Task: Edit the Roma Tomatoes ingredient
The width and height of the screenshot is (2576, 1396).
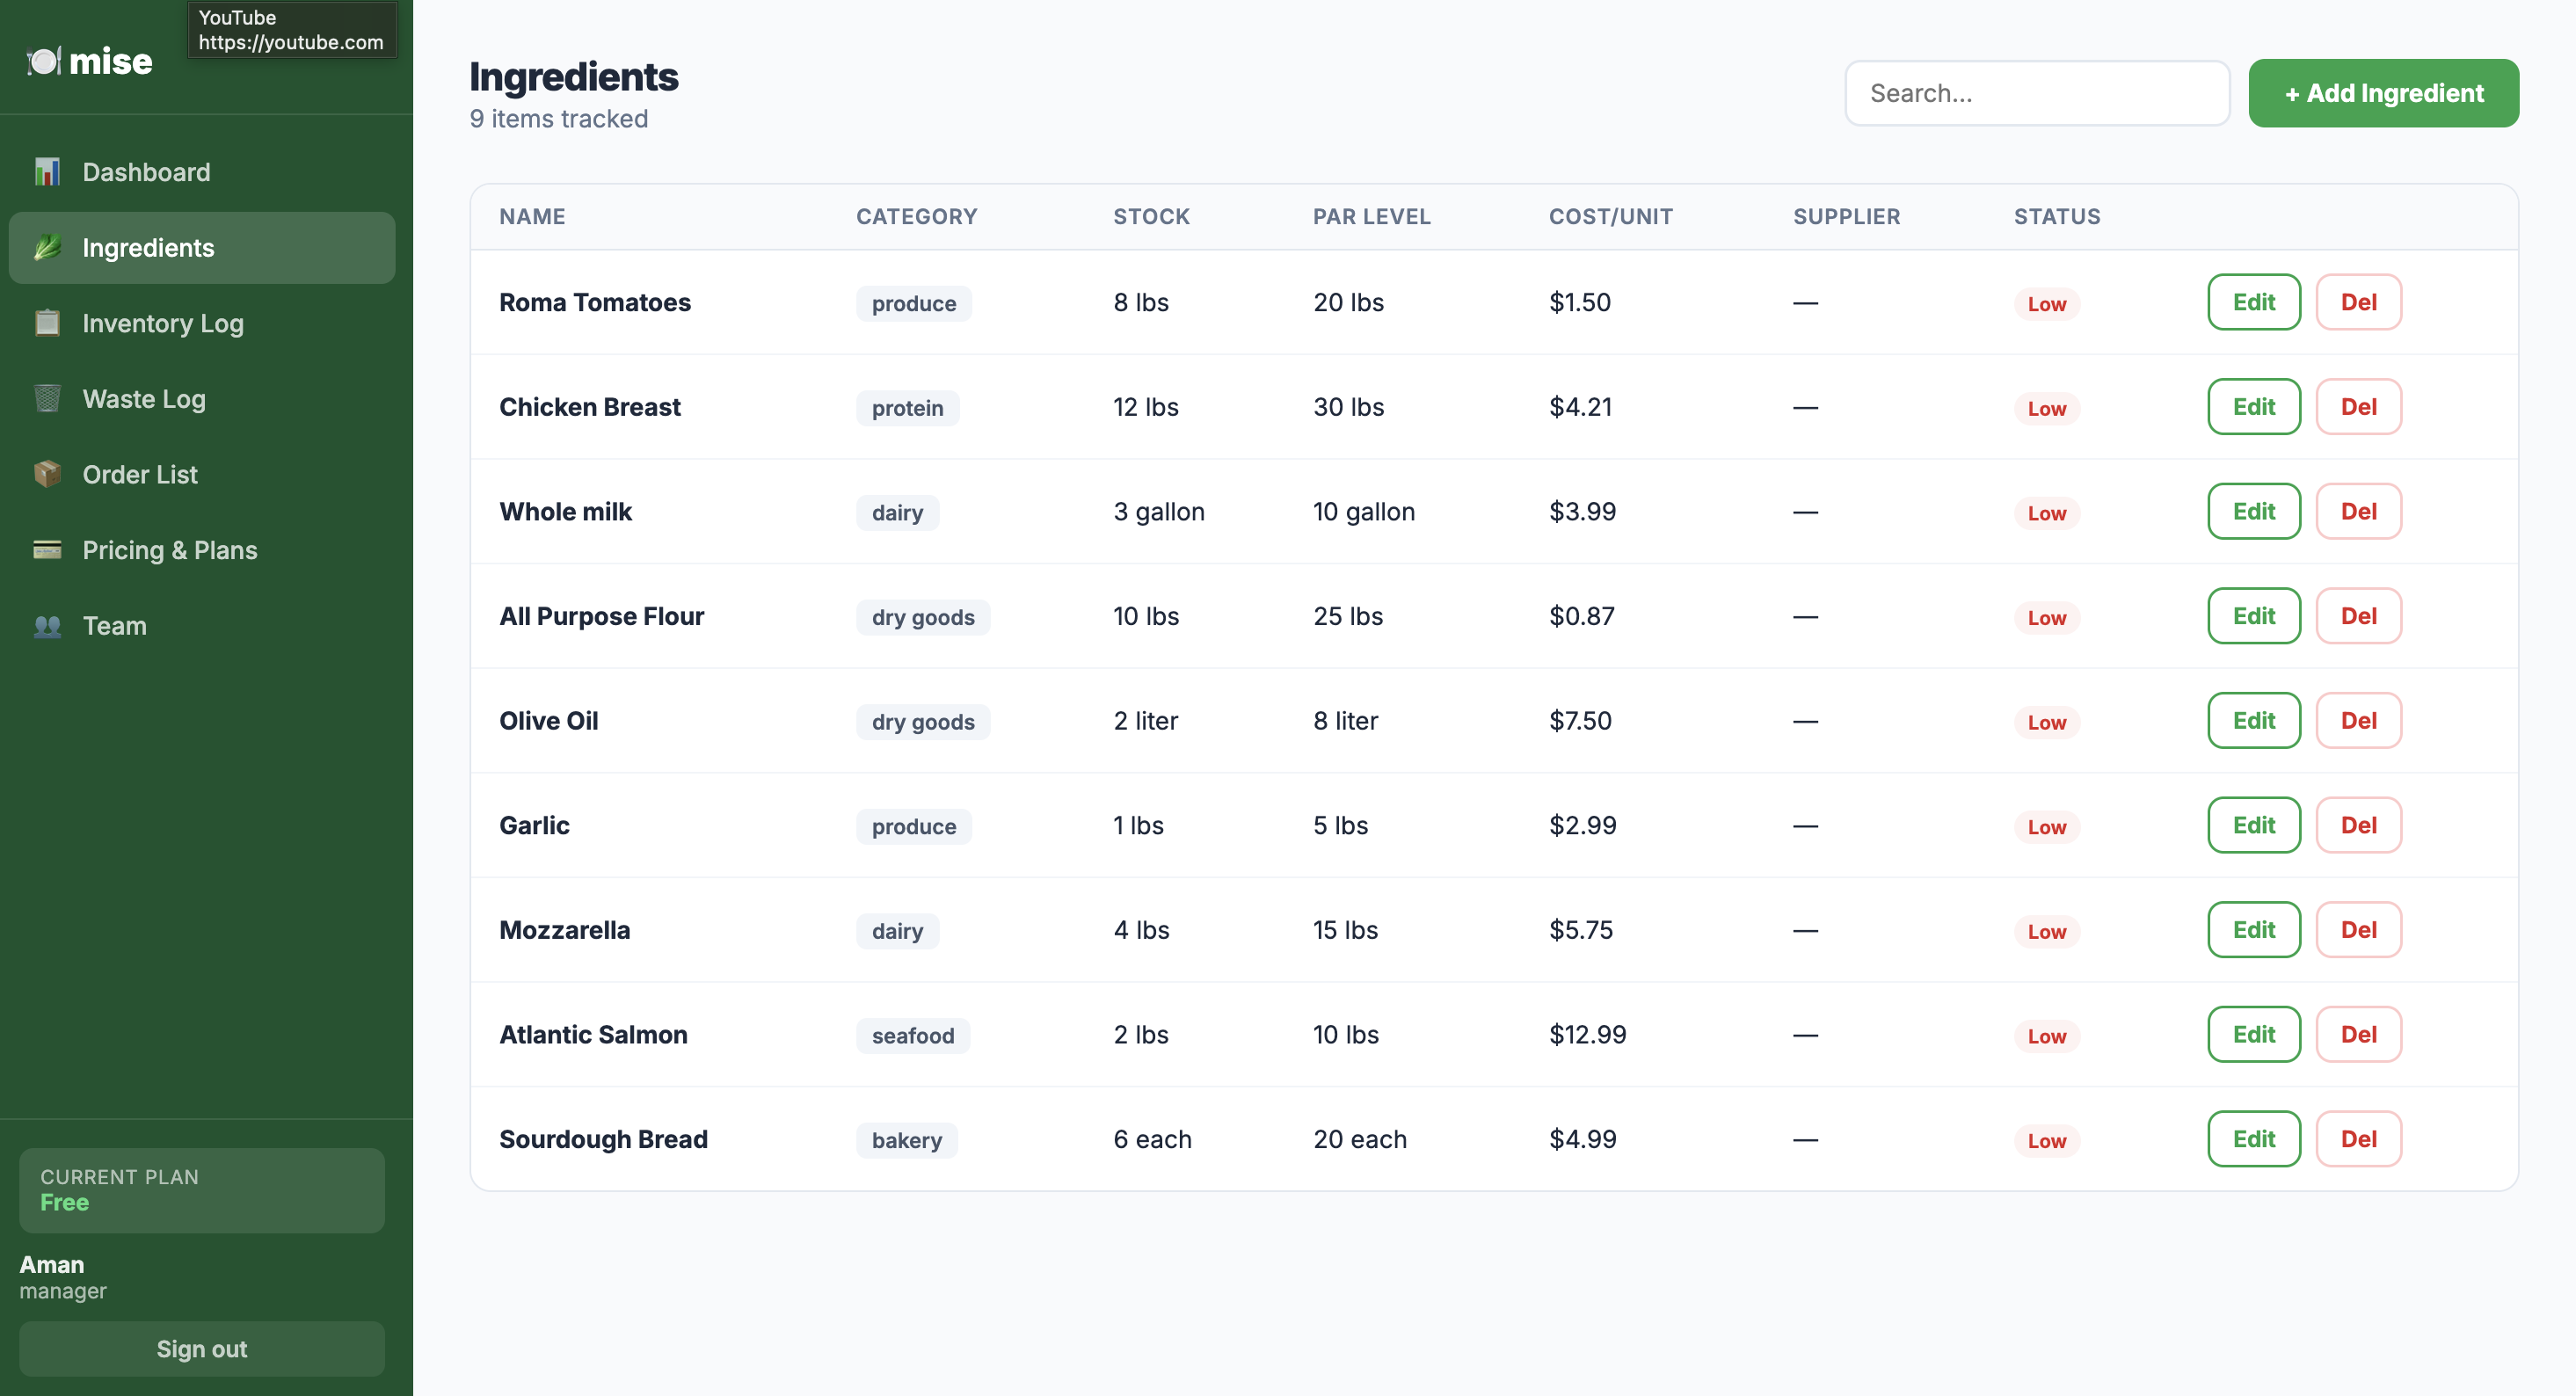Action: coord(2253,302)
